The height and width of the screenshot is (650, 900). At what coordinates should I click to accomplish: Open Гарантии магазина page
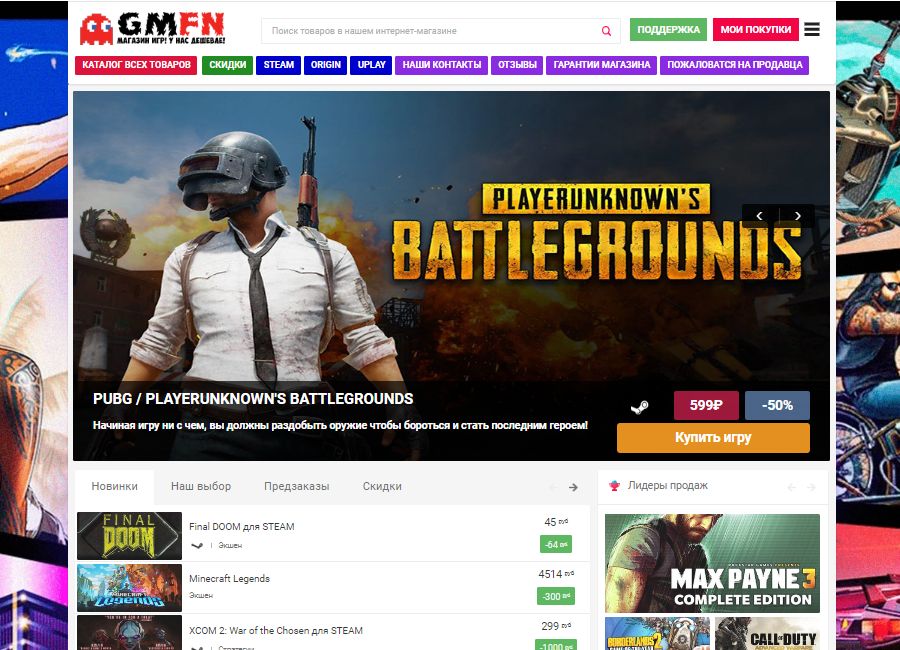tap(602, 65)
